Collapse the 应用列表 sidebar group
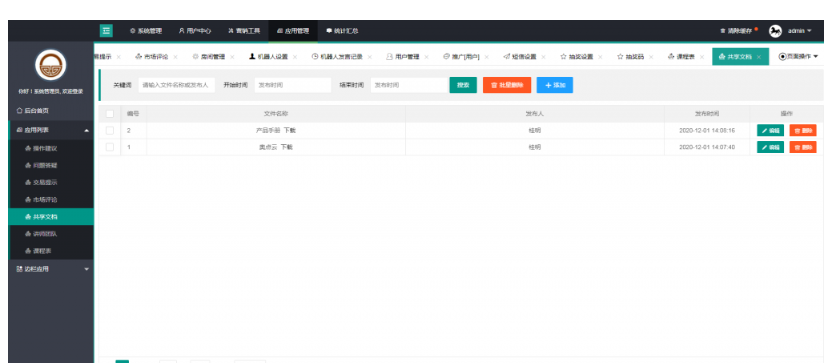 click(51, 130)
